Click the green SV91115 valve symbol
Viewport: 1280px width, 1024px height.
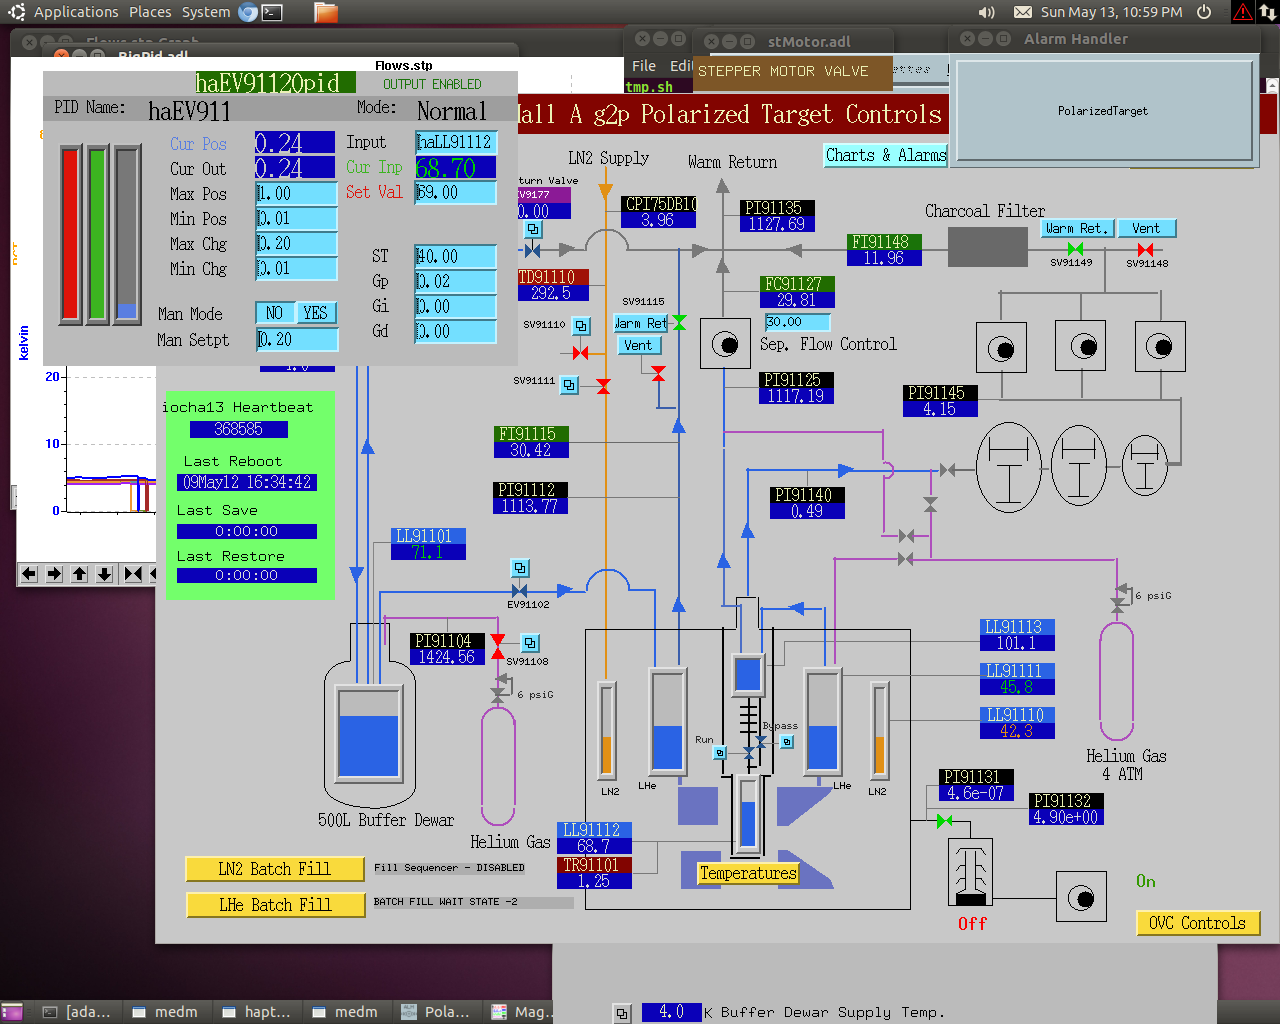point(679,322)
